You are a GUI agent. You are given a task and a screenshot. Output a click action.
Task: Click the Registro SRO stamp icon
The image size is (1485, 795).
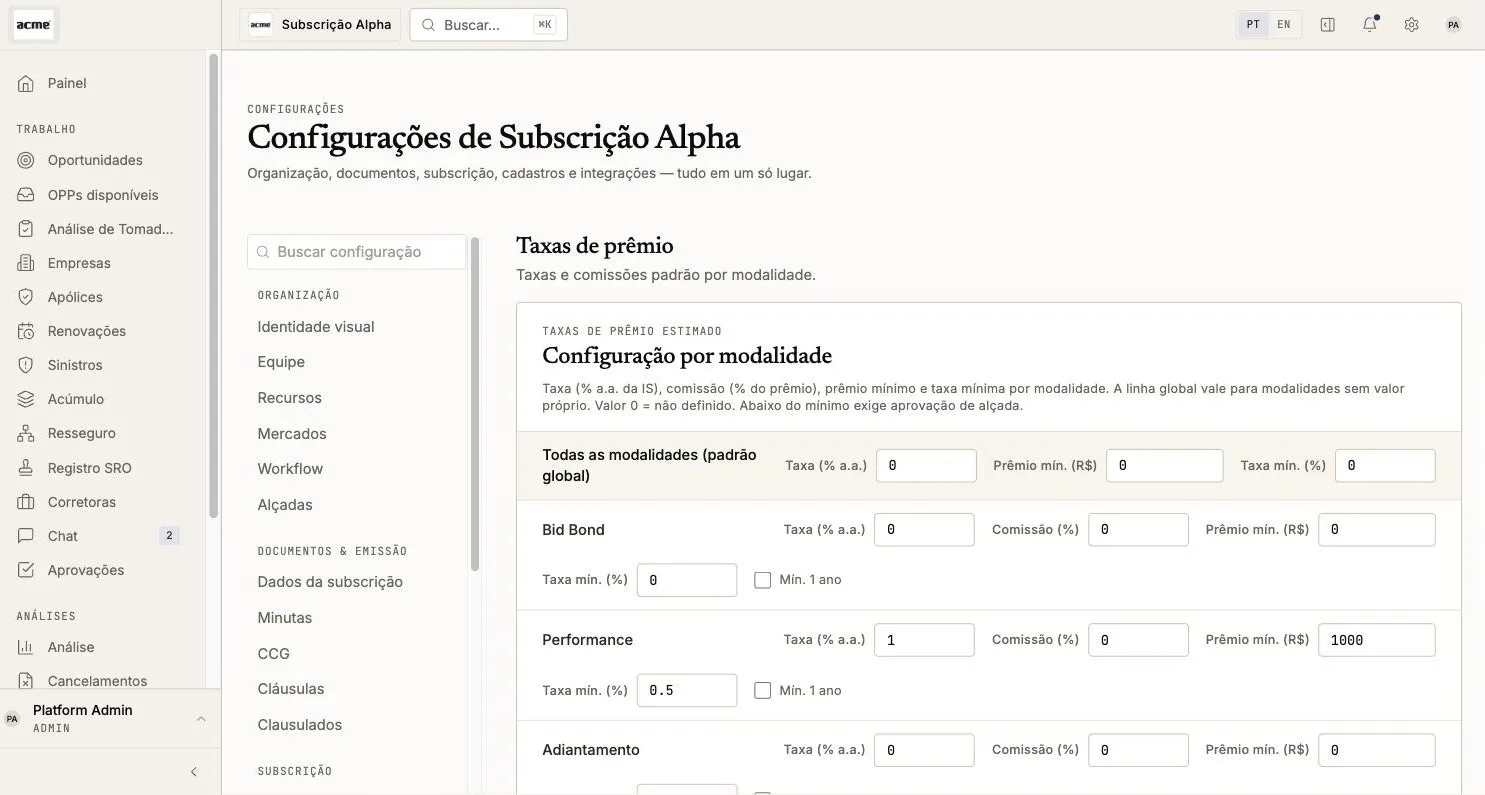coord(27,468)
